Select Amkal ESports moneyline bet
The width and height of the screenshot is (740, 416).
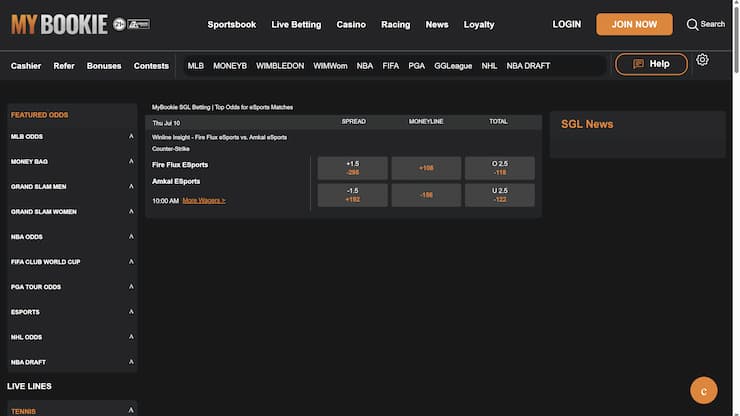tap(426, 195)
